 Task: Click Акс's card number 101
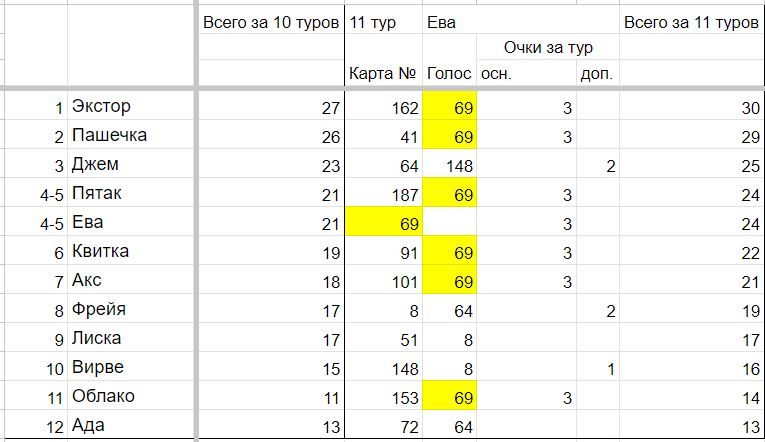click(383, 280)
